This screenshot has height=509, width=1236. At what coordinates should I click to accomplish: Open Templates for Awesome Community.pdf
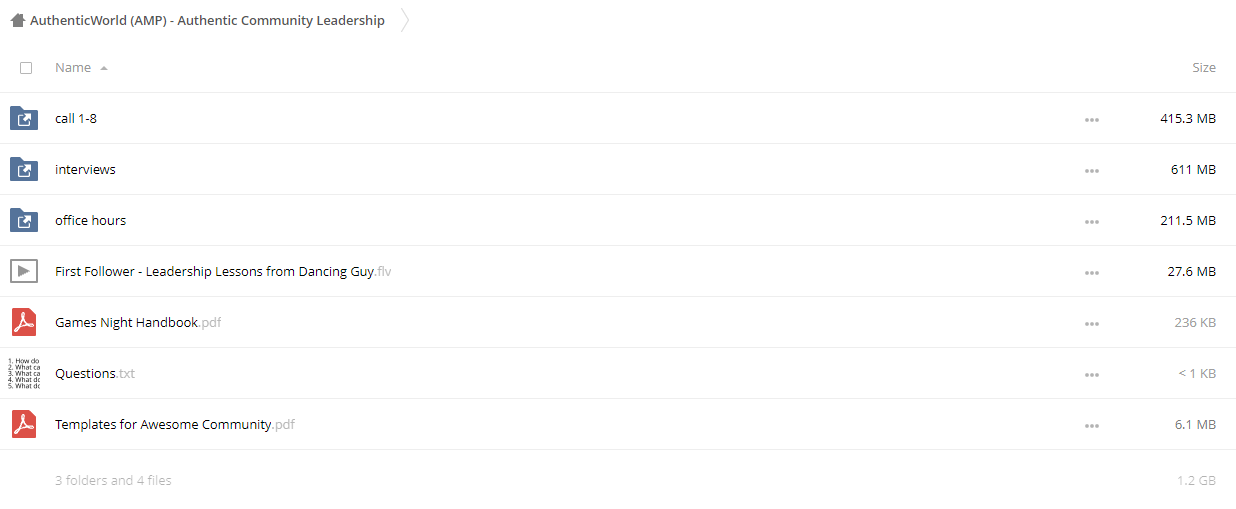[175, 424]
